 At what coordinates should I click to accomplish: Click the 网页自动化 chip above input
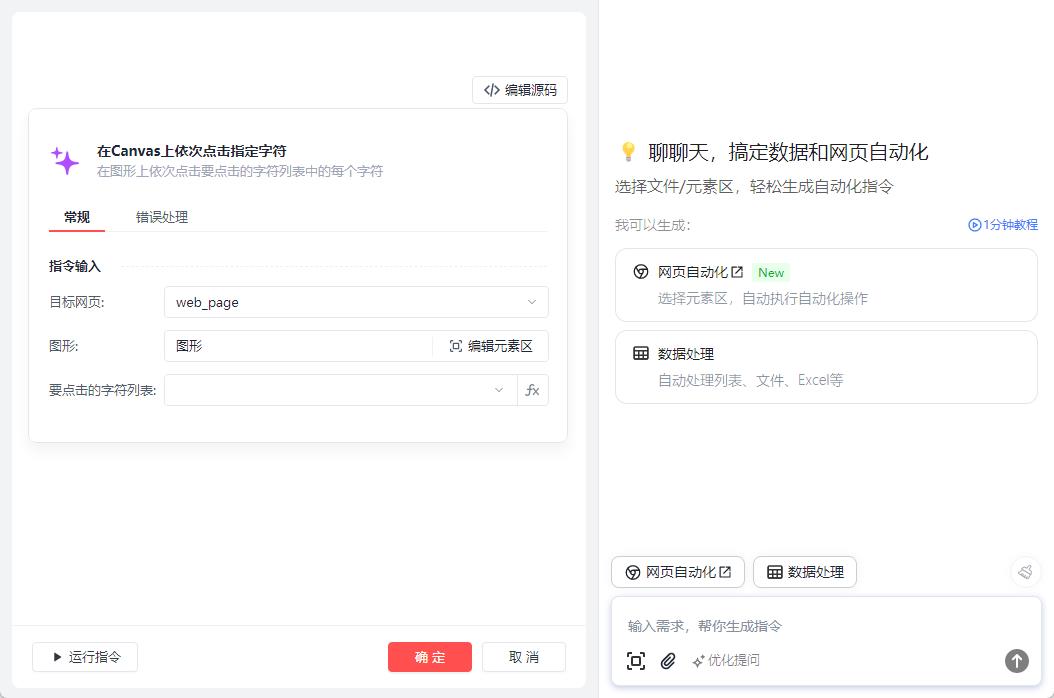point(678,572)
